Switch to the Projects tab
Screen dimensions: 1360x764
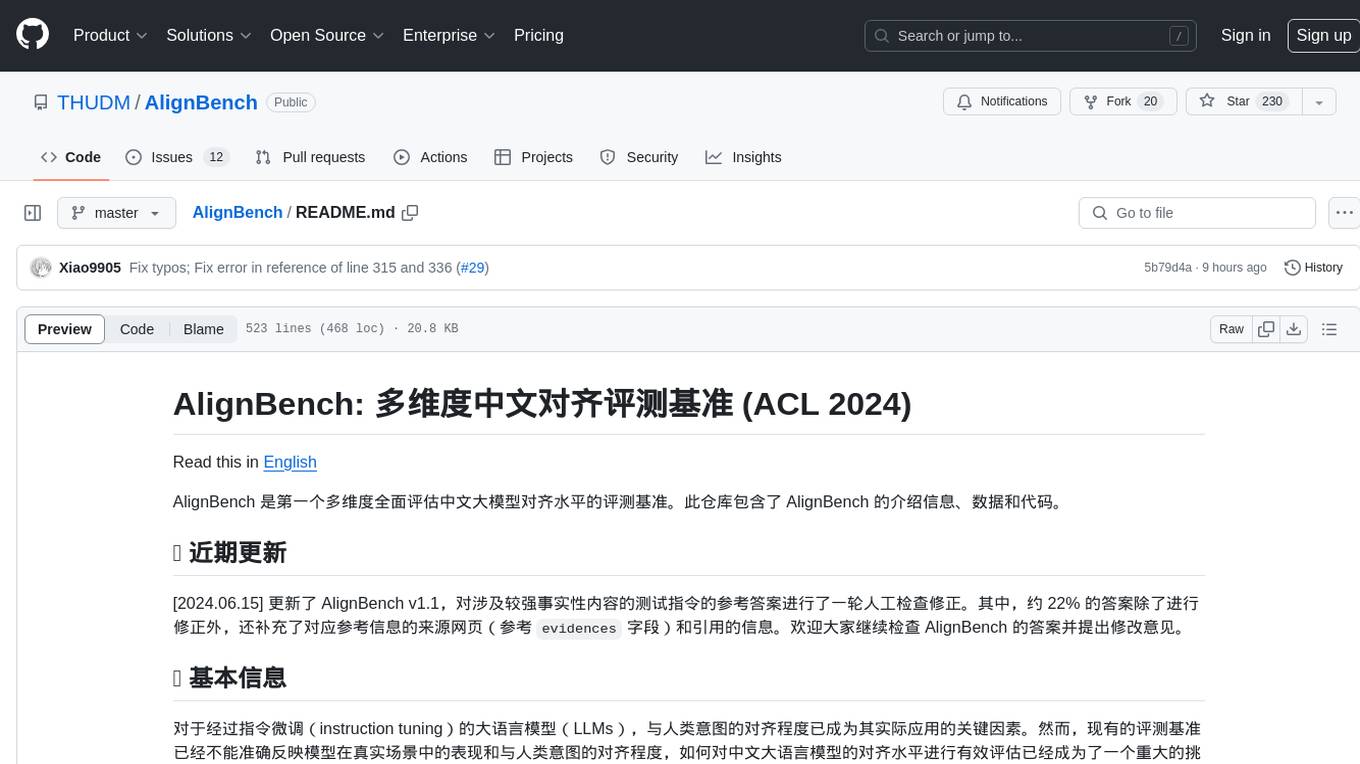[x=533, y=157]
